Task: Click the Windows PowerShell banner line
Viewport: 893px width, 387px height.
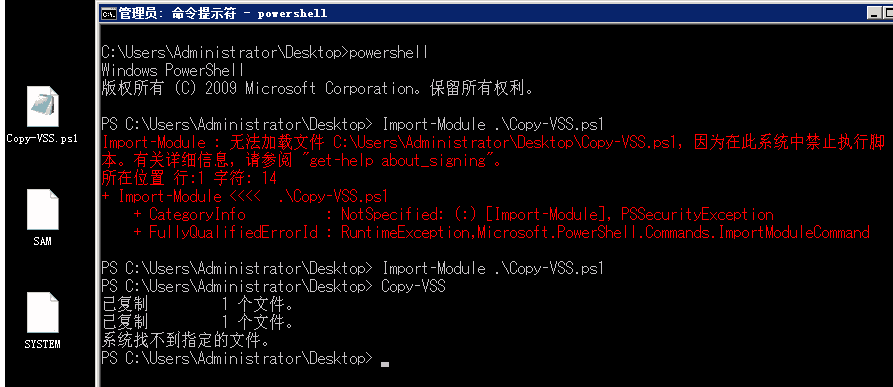Action: pyautogui.click(x=173, y=71)
